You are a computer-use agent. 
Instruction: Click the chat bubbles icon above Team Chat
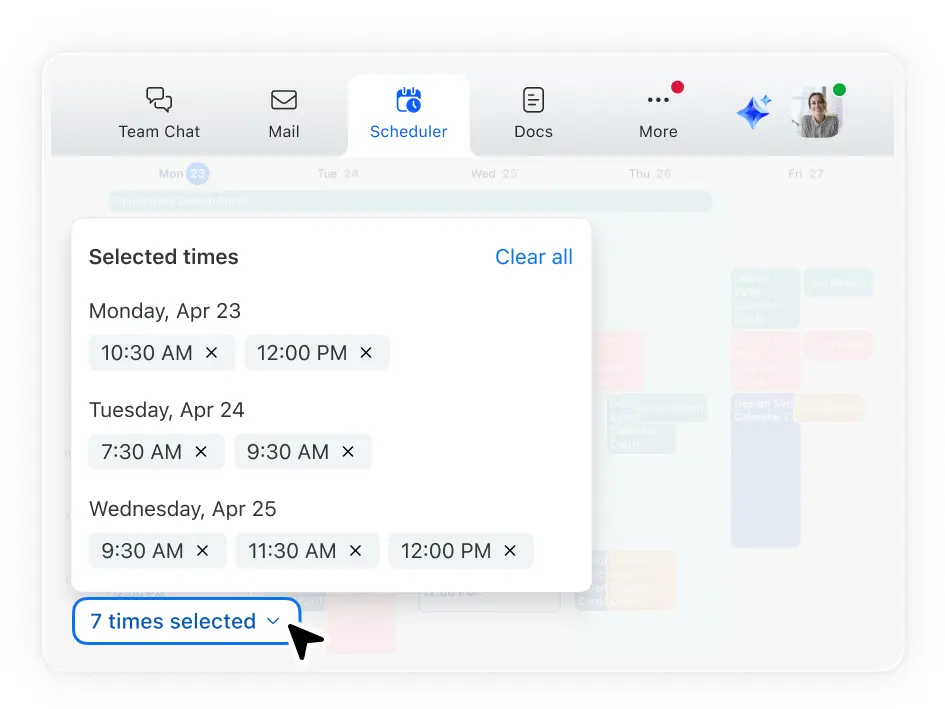[159, 99]
